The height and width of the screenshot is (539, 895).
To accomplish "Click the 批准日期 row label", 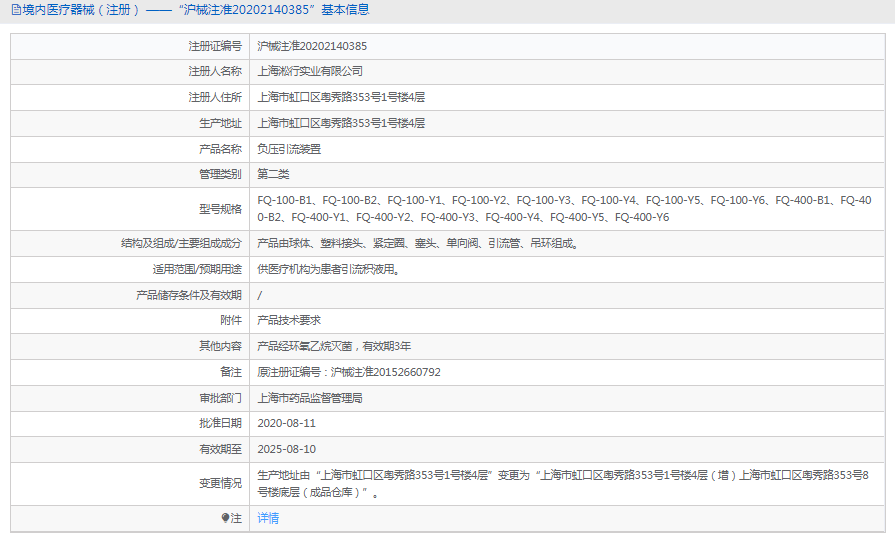I will pos(220,423).
